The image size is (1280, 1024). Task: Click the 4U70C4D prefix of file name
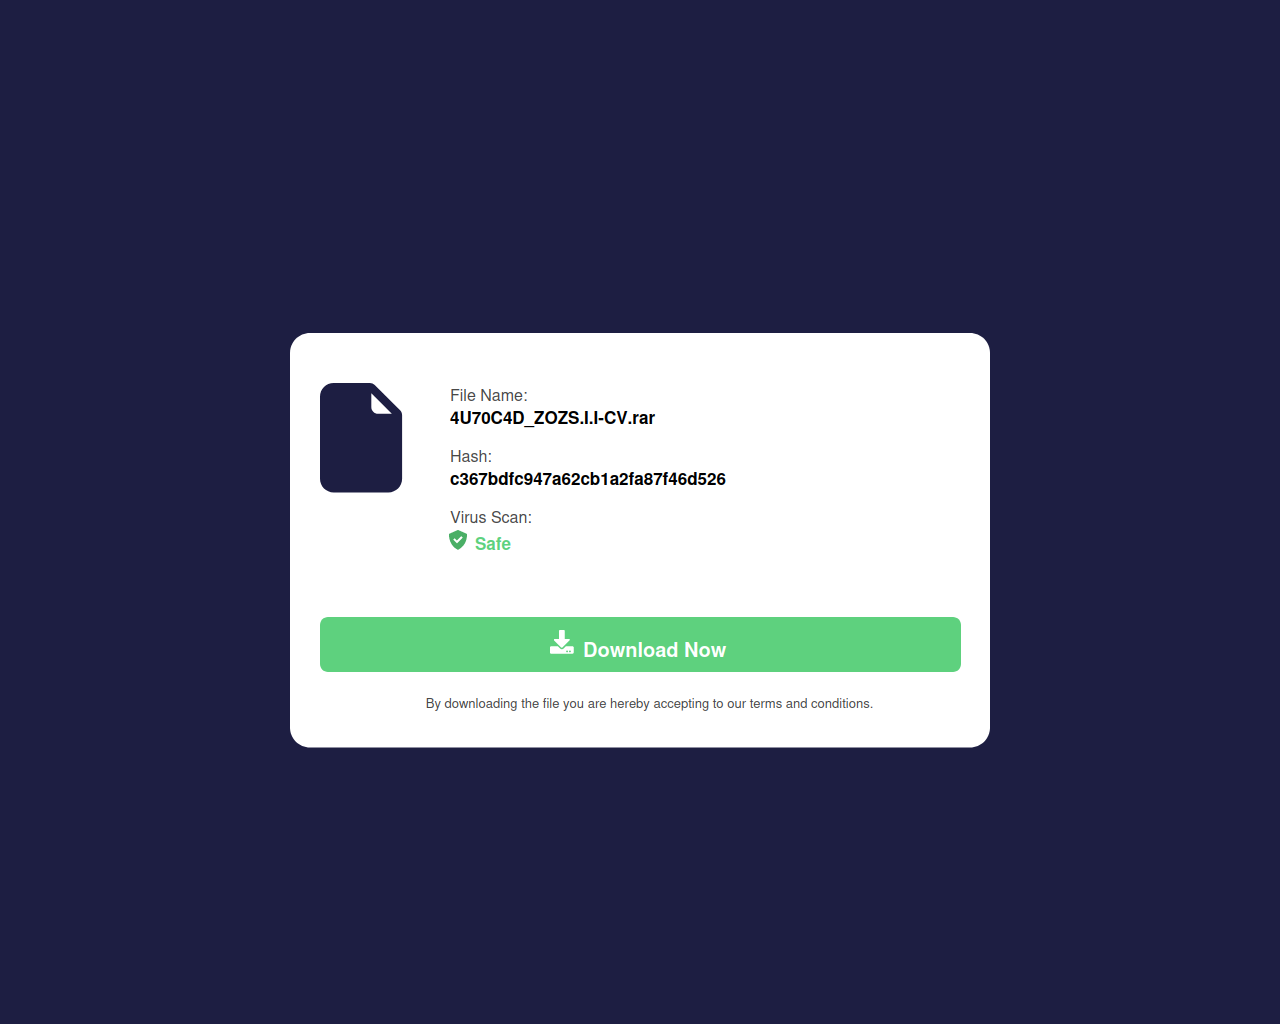[487, 418]
